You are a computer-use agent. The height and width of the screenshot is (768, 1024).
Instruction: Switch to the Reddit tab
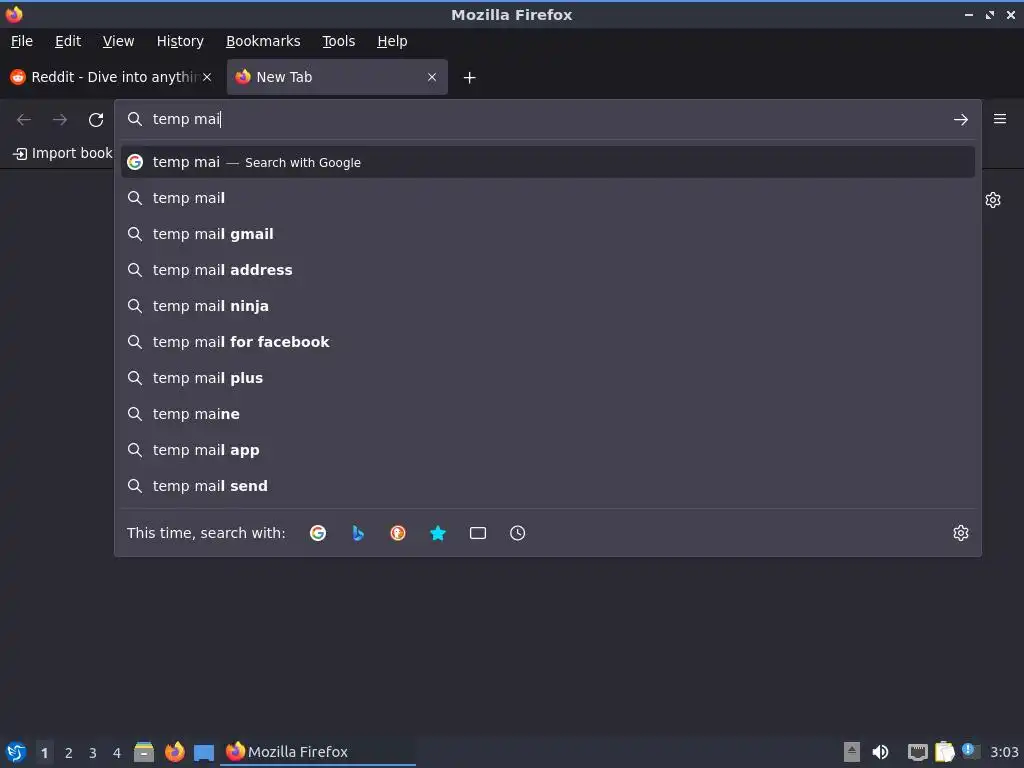click(x=111, y=77)
